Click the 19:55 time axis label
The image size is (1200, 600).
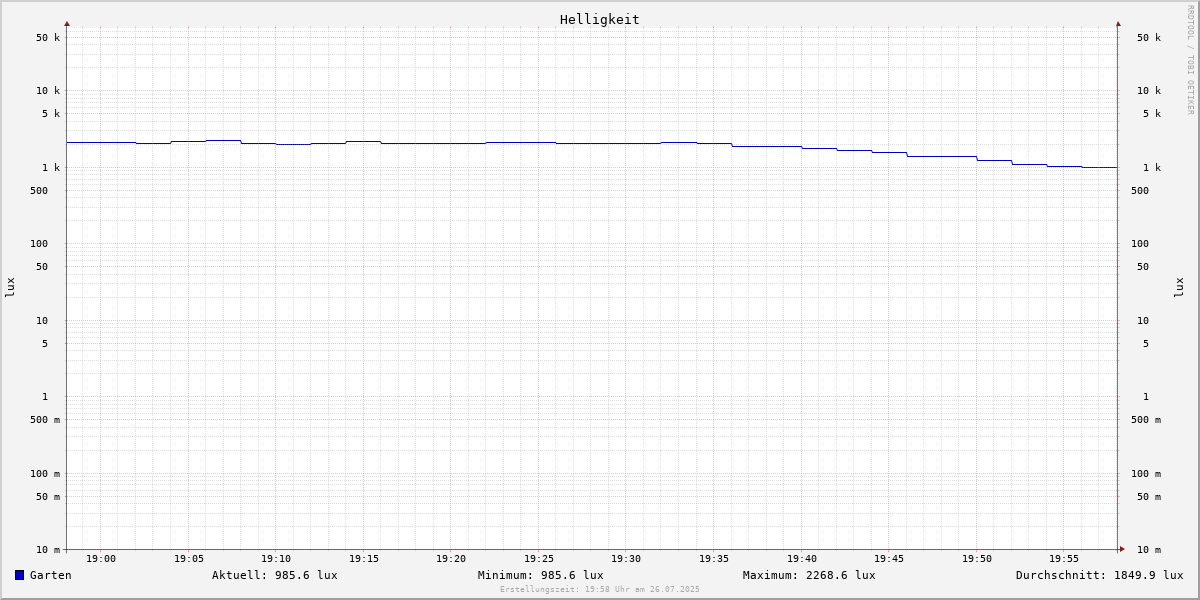[x=1064, y=559]
